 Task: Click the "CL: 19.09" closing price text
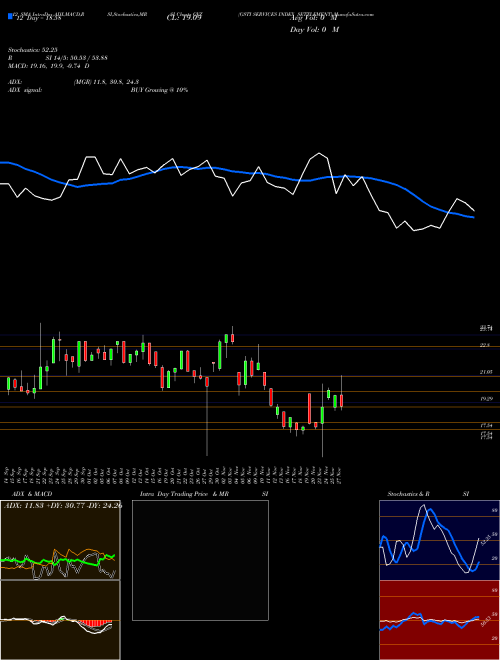[x=184, y=18]
